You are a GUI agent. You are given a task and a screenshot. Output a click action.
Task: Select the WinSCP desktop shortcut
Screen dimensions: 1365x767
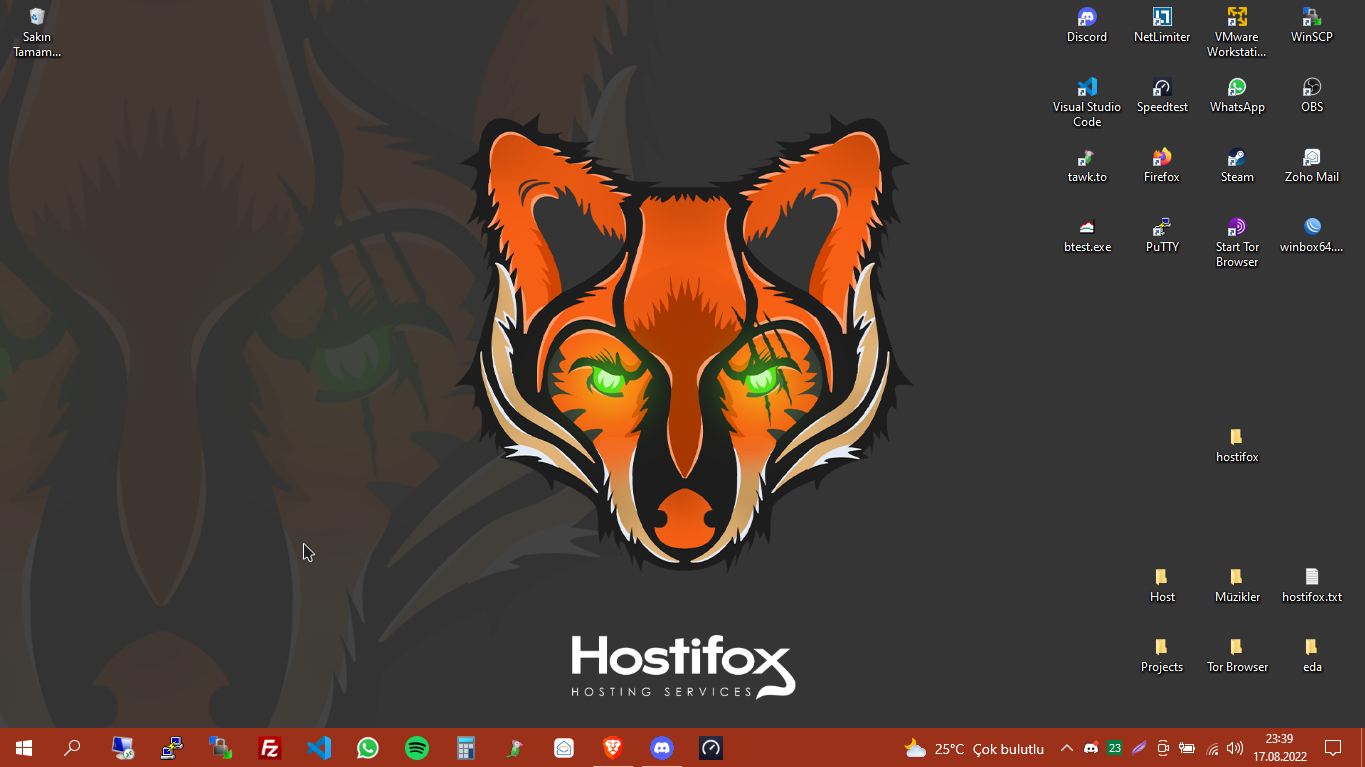[1312, 26]
